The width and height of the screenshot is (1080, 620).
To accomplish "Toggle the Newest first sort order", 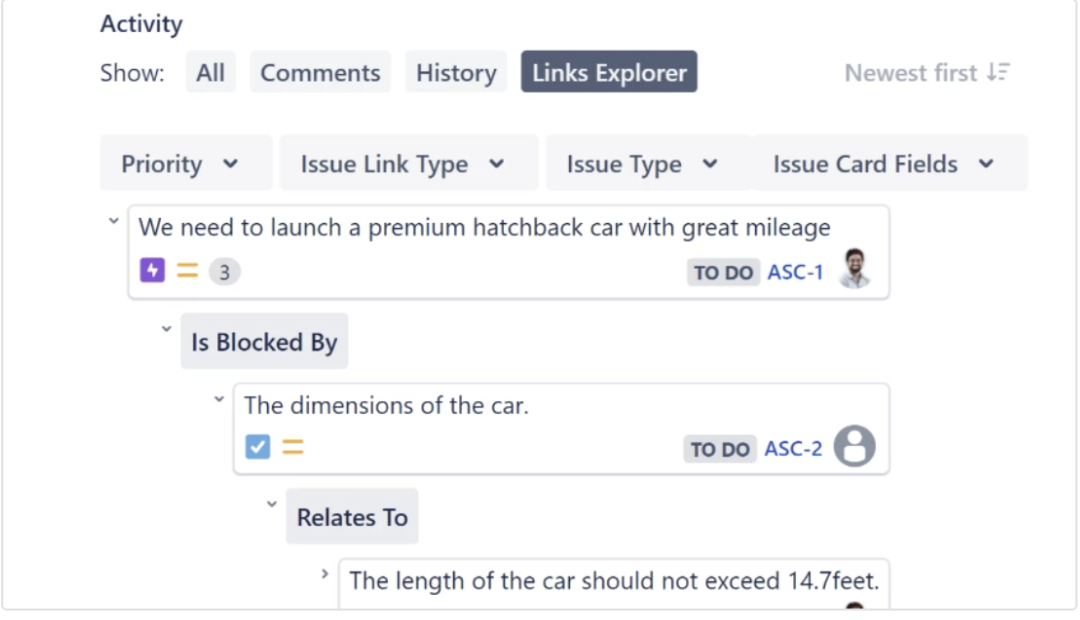I will [x=927, y=73].
